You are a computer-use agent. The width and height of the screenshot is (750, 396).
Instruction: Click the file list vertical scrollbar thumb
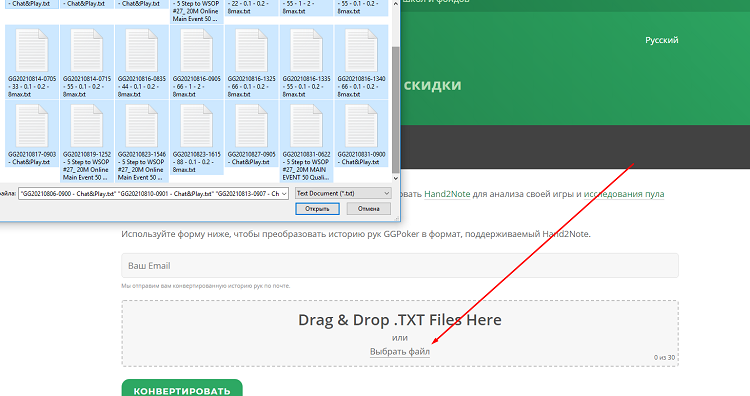point(396,110)
